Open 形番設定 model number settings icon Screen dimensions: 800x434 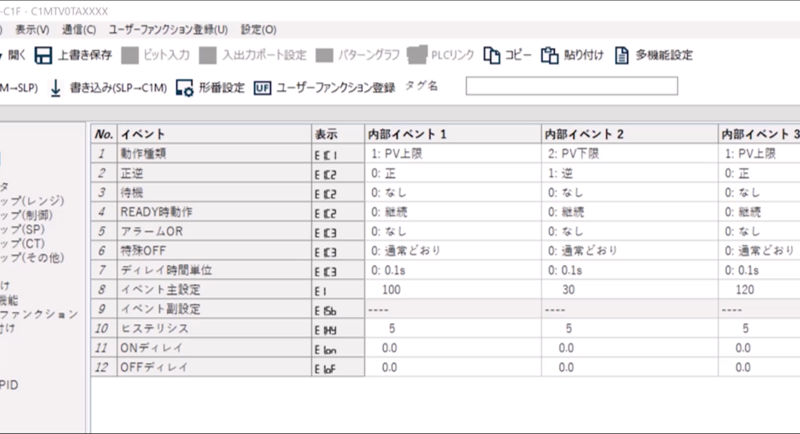184,87
